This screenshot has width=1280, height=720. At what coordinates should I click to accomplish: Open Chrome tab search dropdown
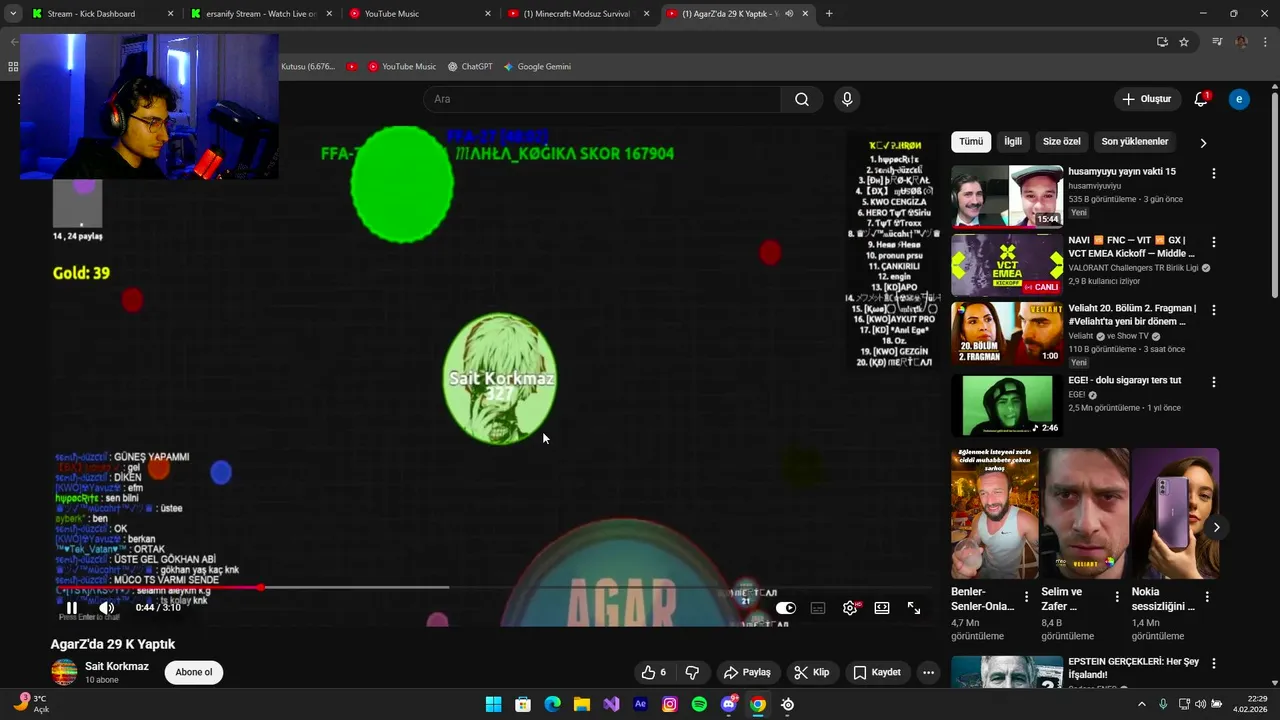13,14
